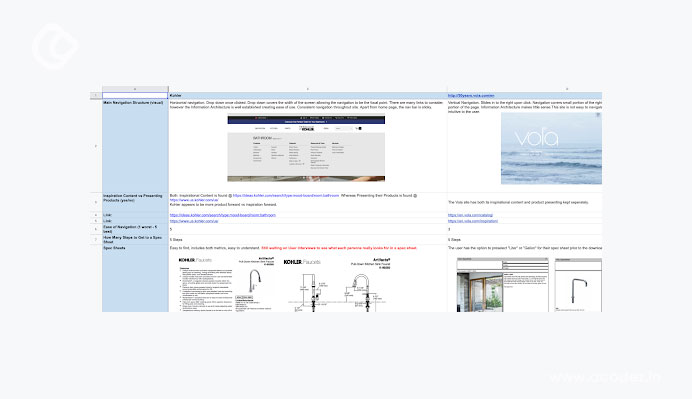Click the Vola ocean homepage image
Screen dimensions: 692x399
pos(551,148)
